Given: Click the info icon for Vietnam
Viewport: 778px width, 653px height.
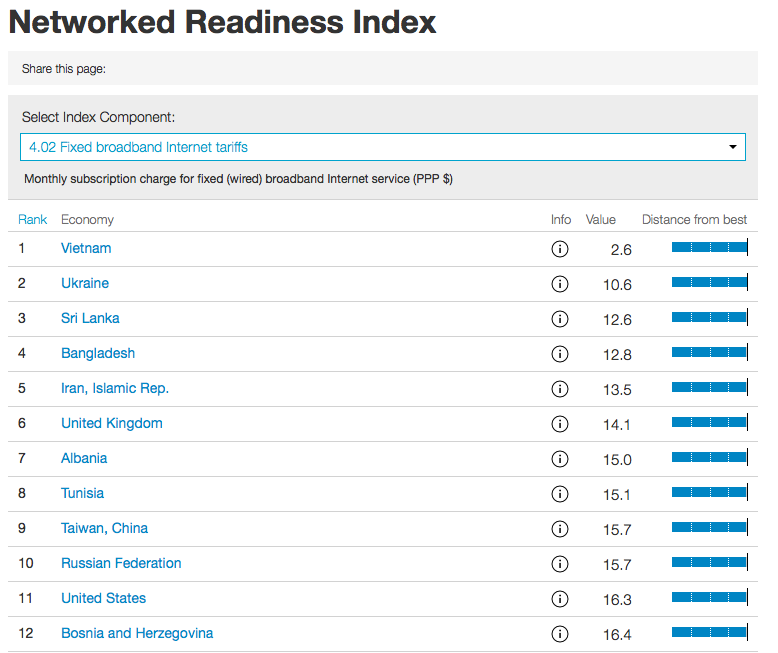Looking at the screenshot, I should (x=560, y=249).
